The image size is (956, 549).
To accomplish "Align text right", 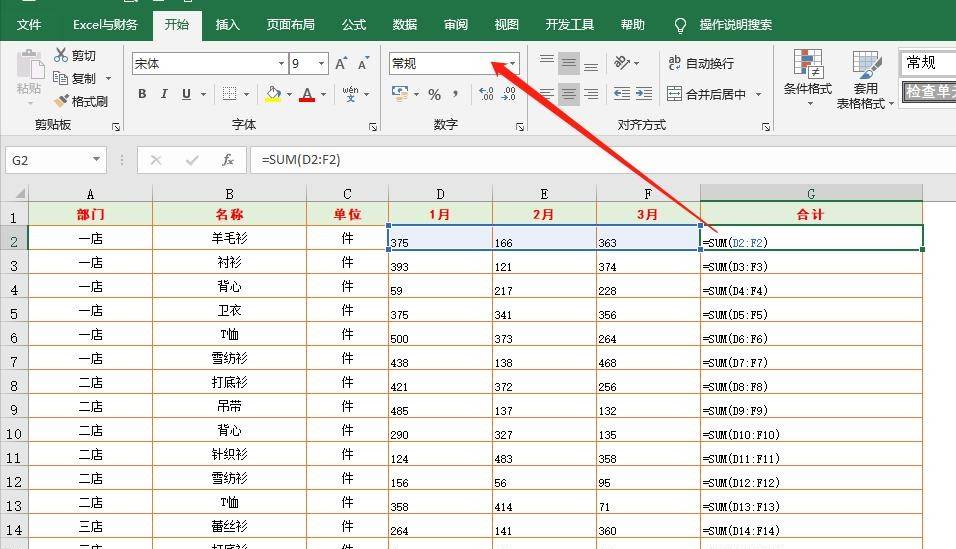I will [x=591, y=94].
